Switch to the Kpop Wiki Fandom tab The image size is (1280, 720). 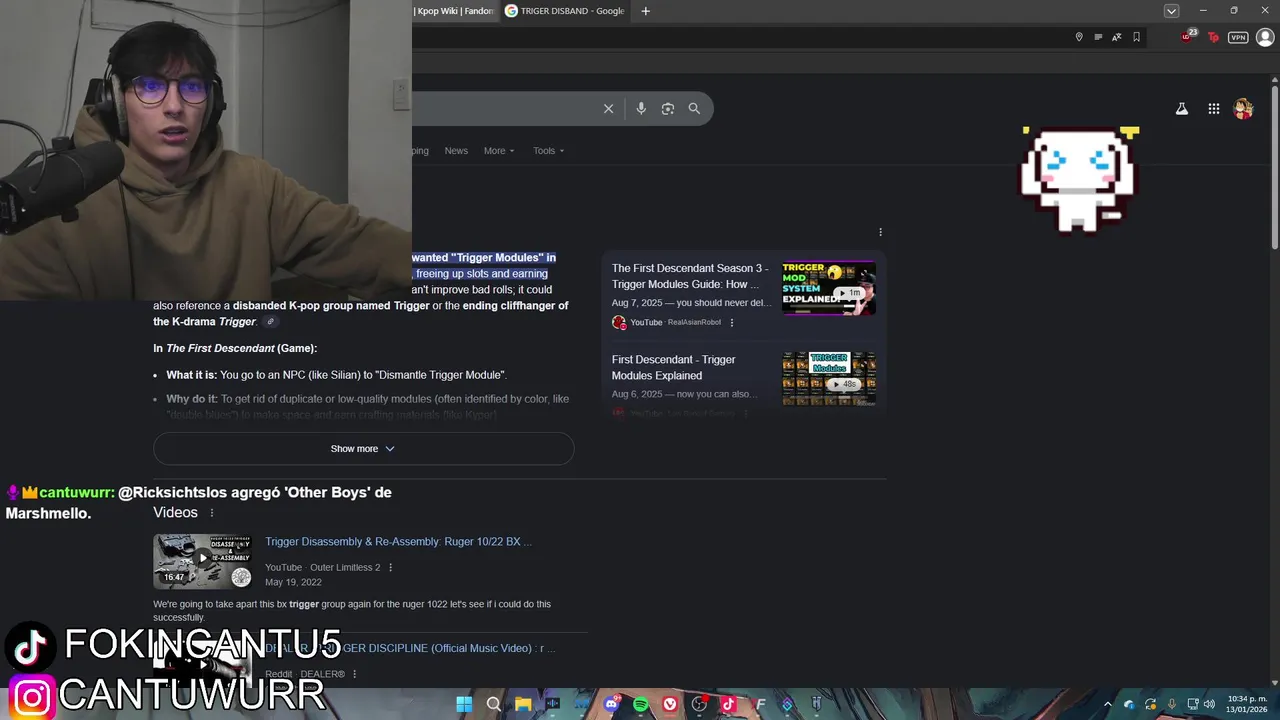(x=453, y=11)
